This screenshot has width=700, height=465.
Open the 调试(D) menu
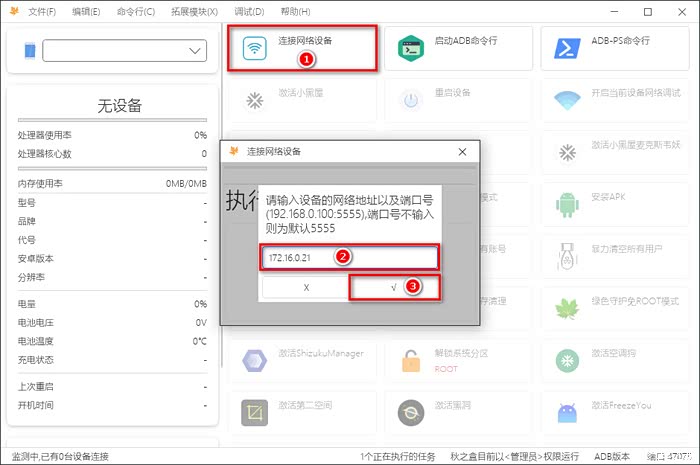pyautogui.click(x=249, y=12)
